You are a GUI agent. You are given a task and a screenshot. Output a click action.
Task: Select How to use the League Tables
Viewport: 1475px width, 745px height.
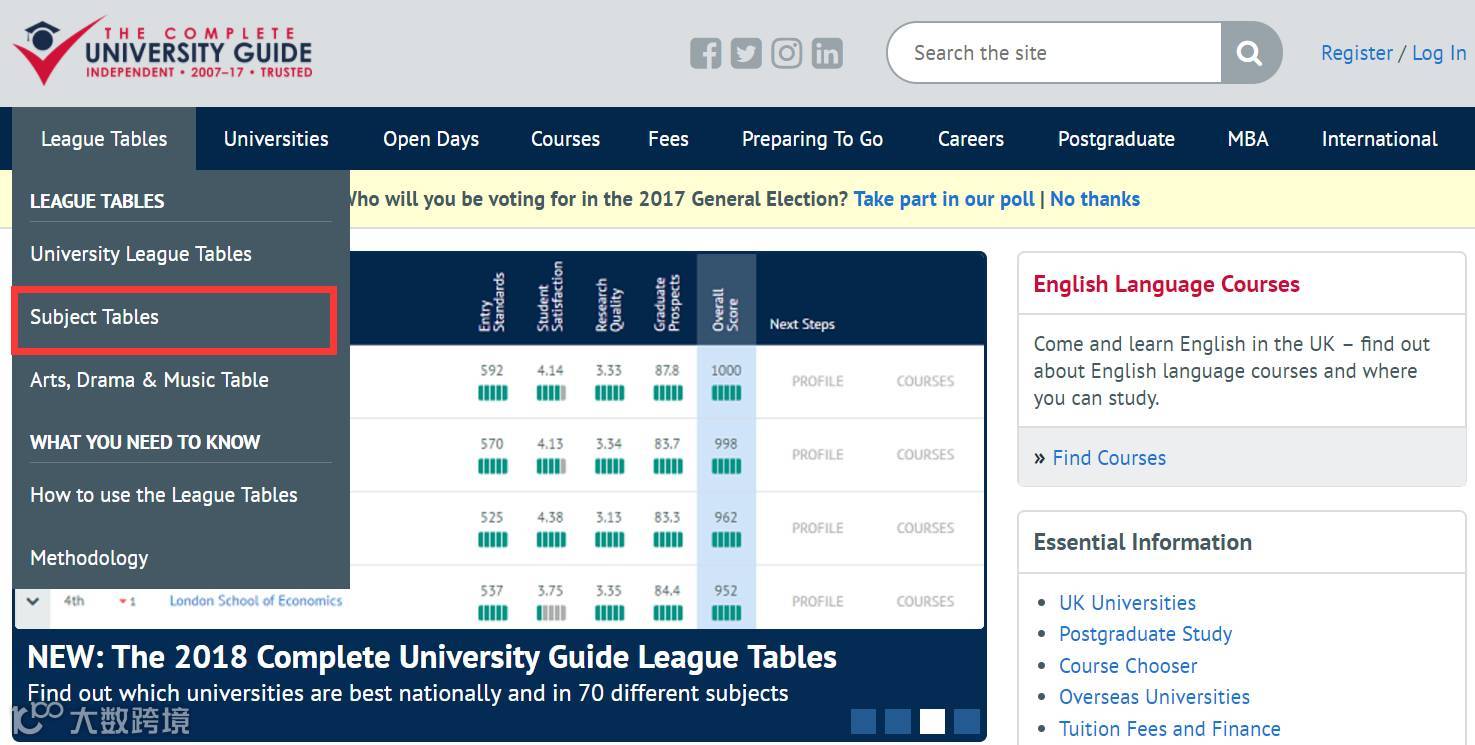pos(164,495)
